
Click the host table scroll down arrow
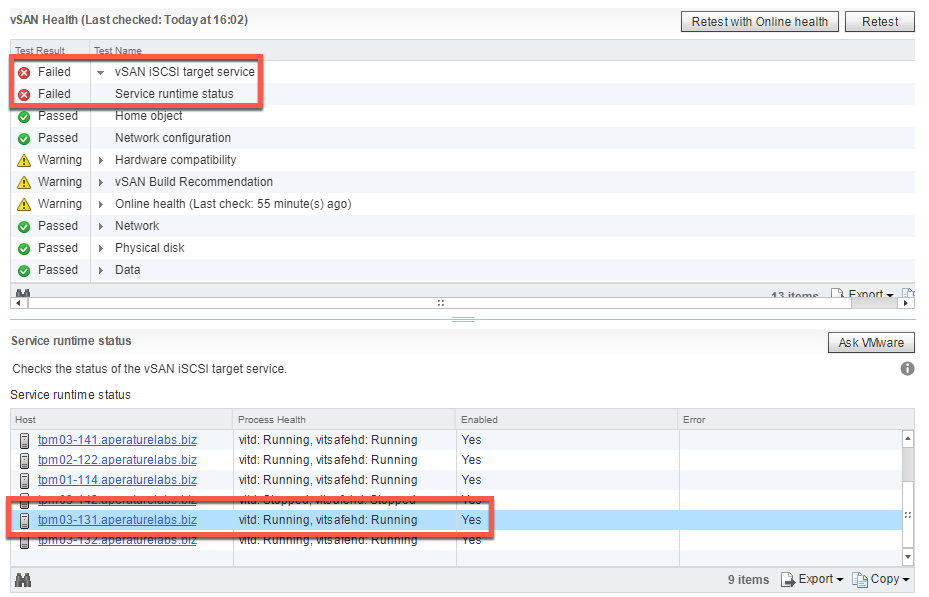coord(907,556)
